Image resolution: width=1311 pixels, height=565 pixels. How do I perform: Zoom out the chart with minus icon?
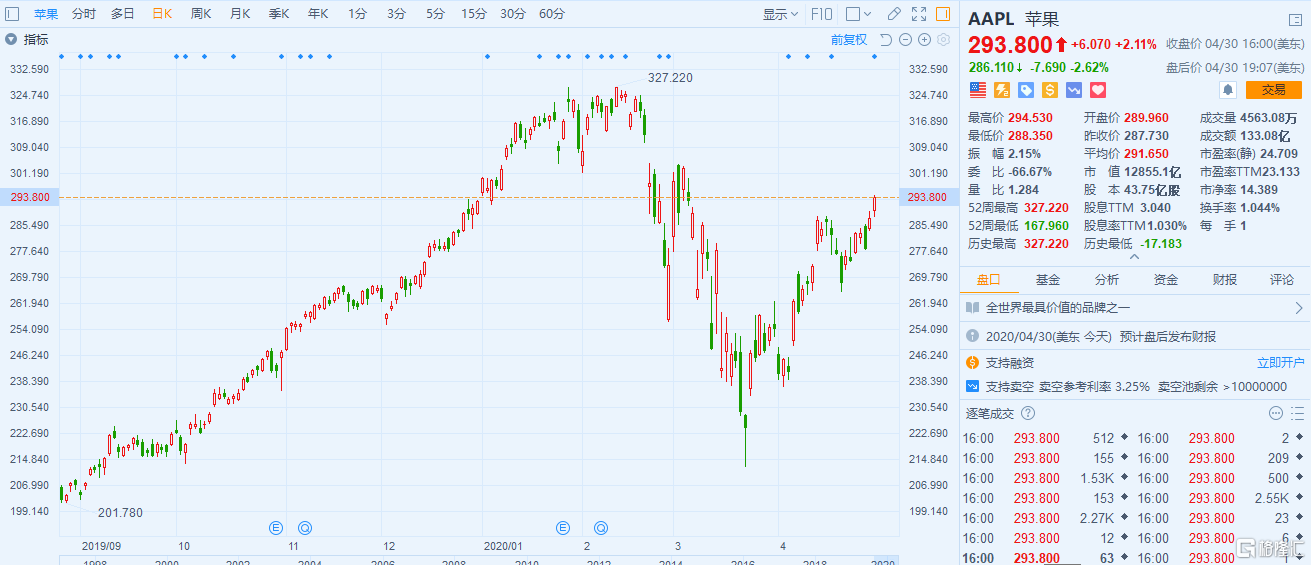(x=905, y=40)
